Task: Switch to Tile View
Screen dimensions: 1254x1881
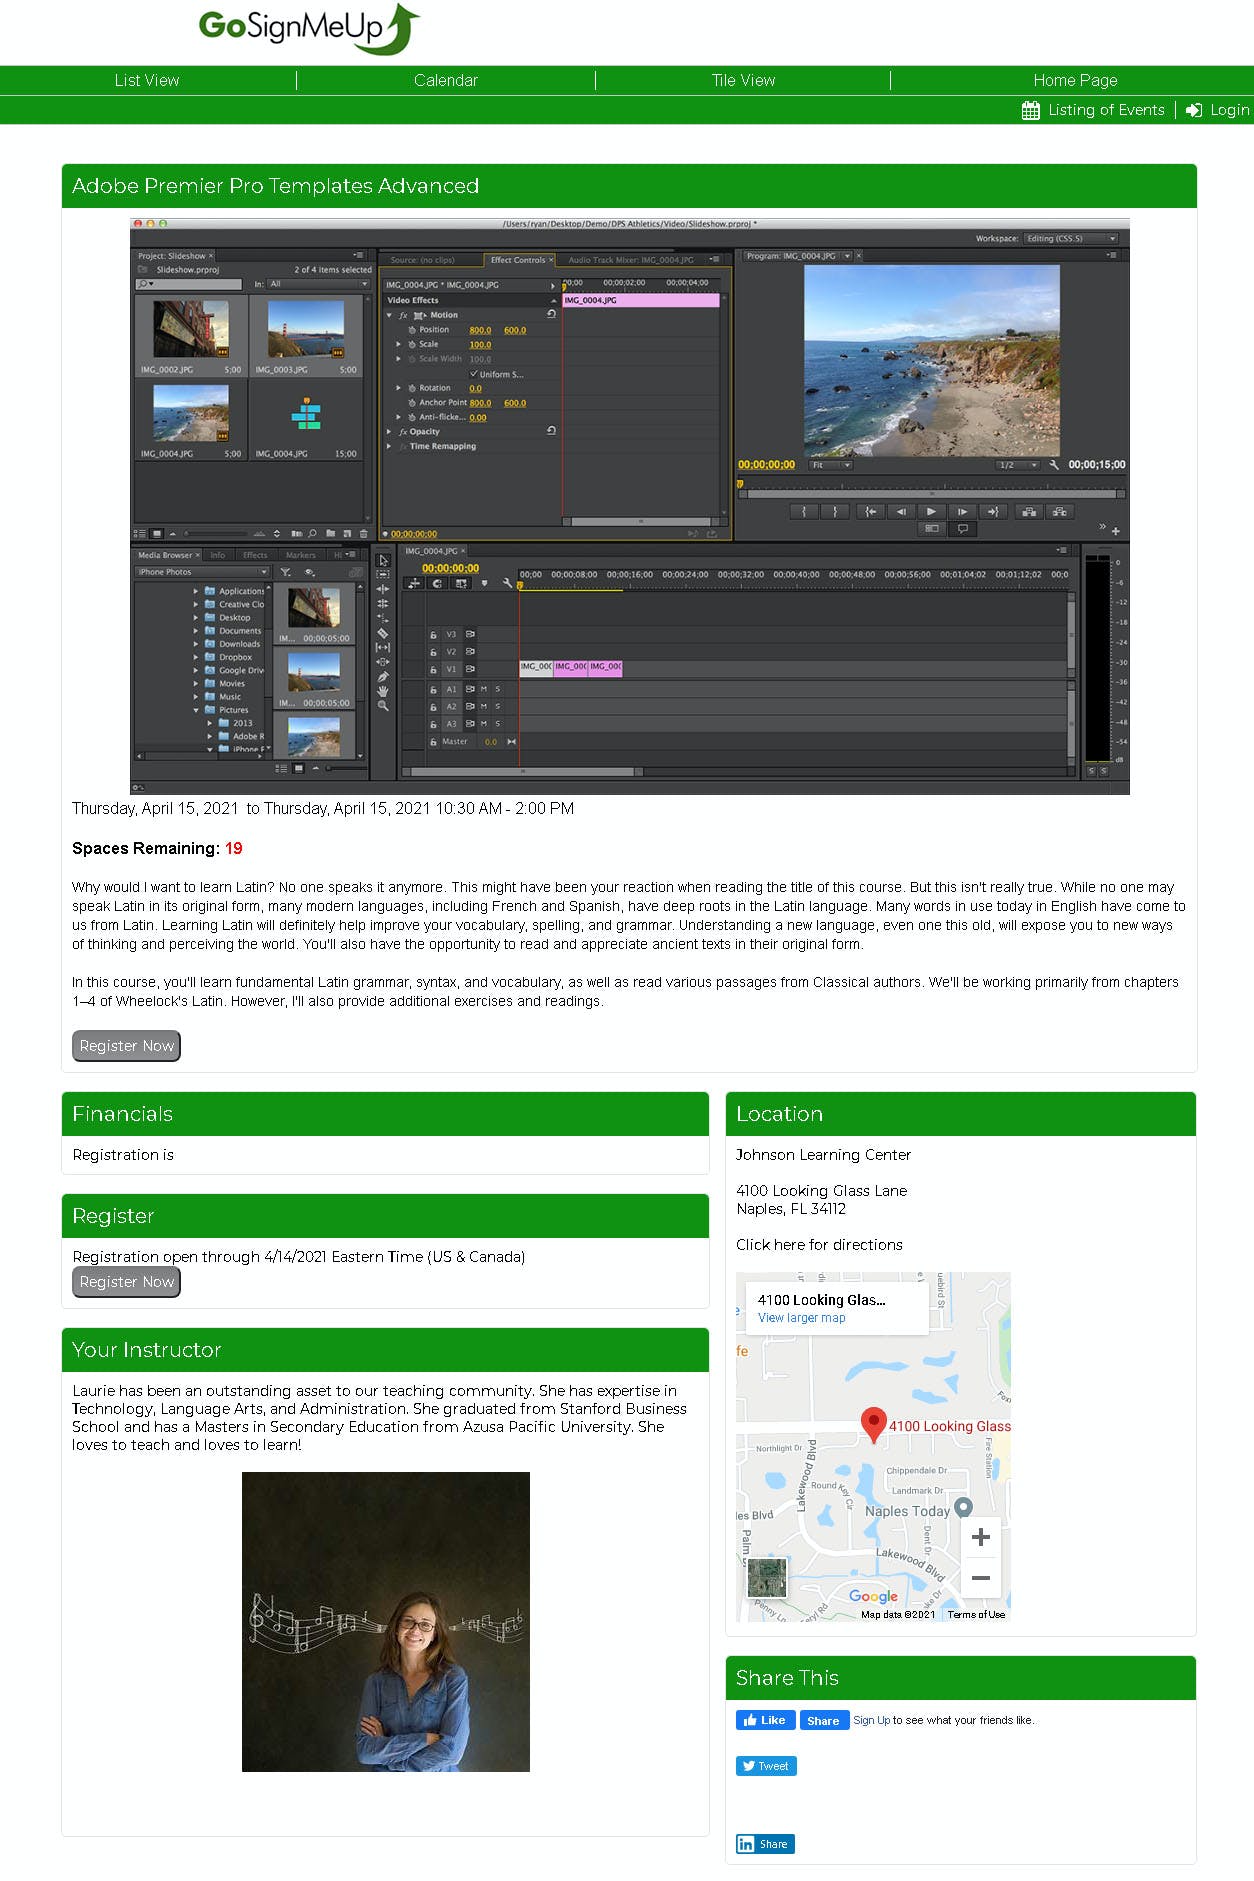Action: (x=743, y=80)
